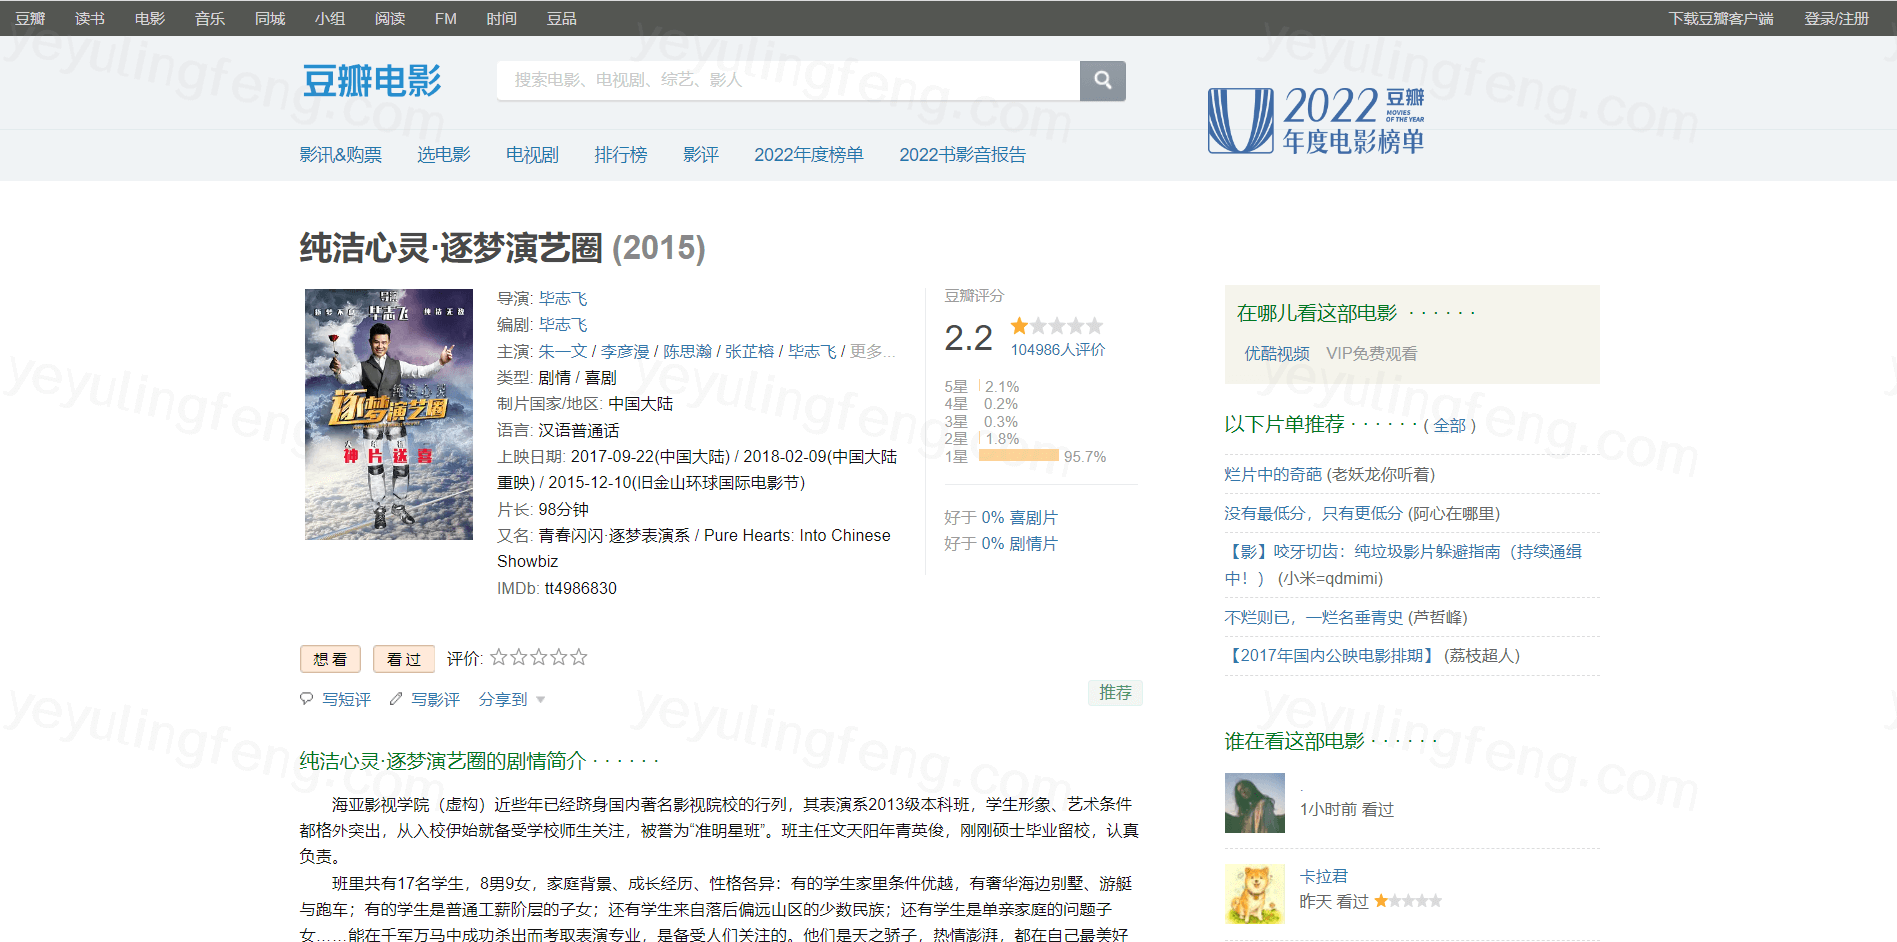Click 登录/注册 link
Viewport: 1897px width, 942px height.
1837,18
